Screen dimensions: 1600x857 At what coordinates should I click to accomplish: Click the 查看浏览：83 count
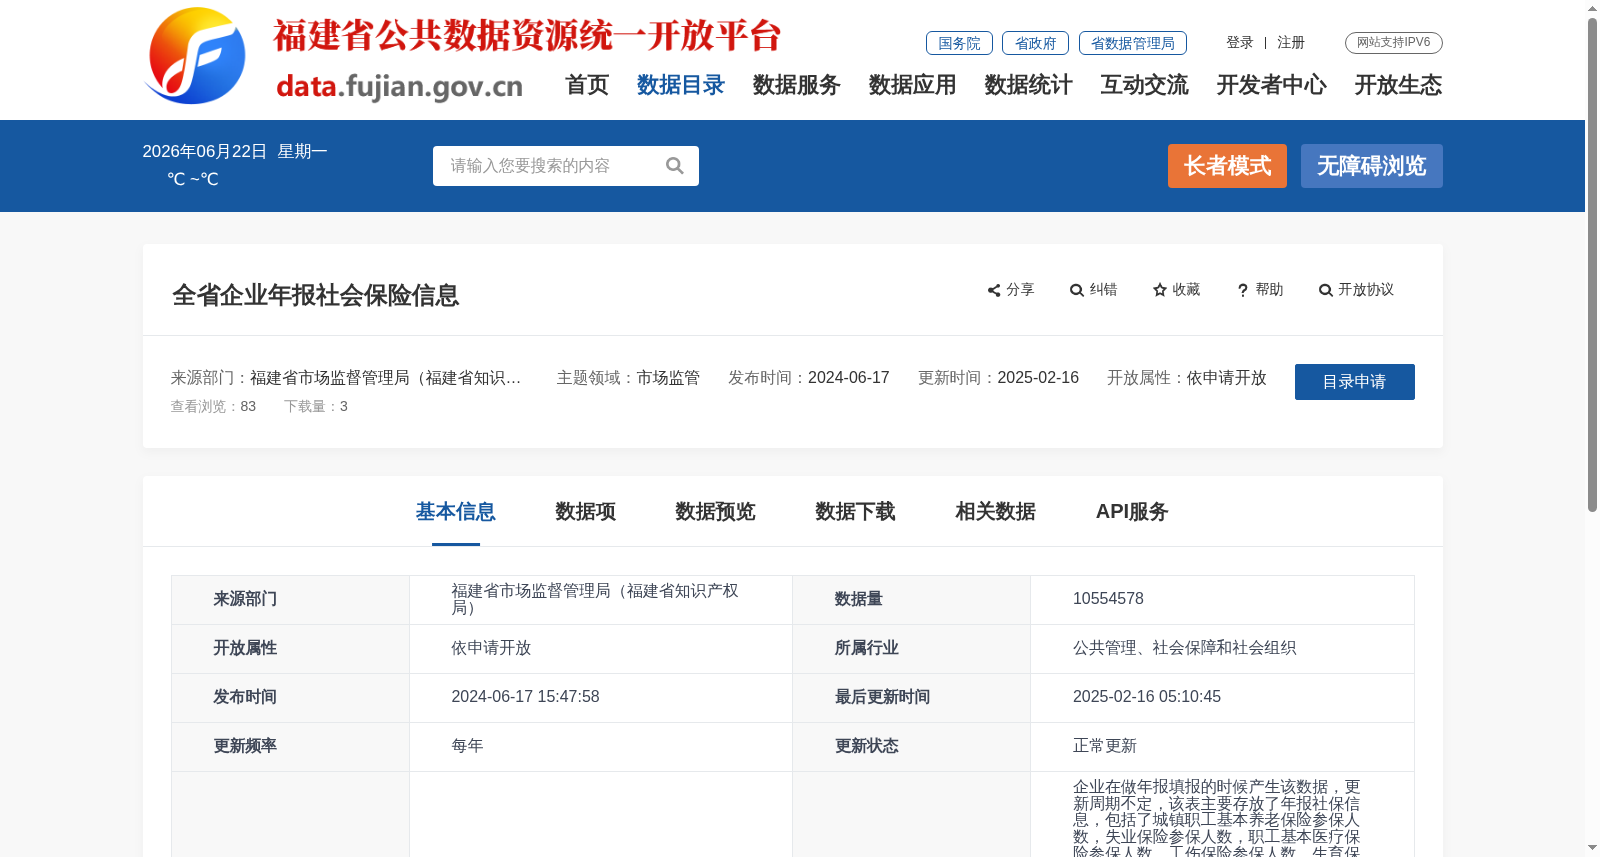[213, 406]
